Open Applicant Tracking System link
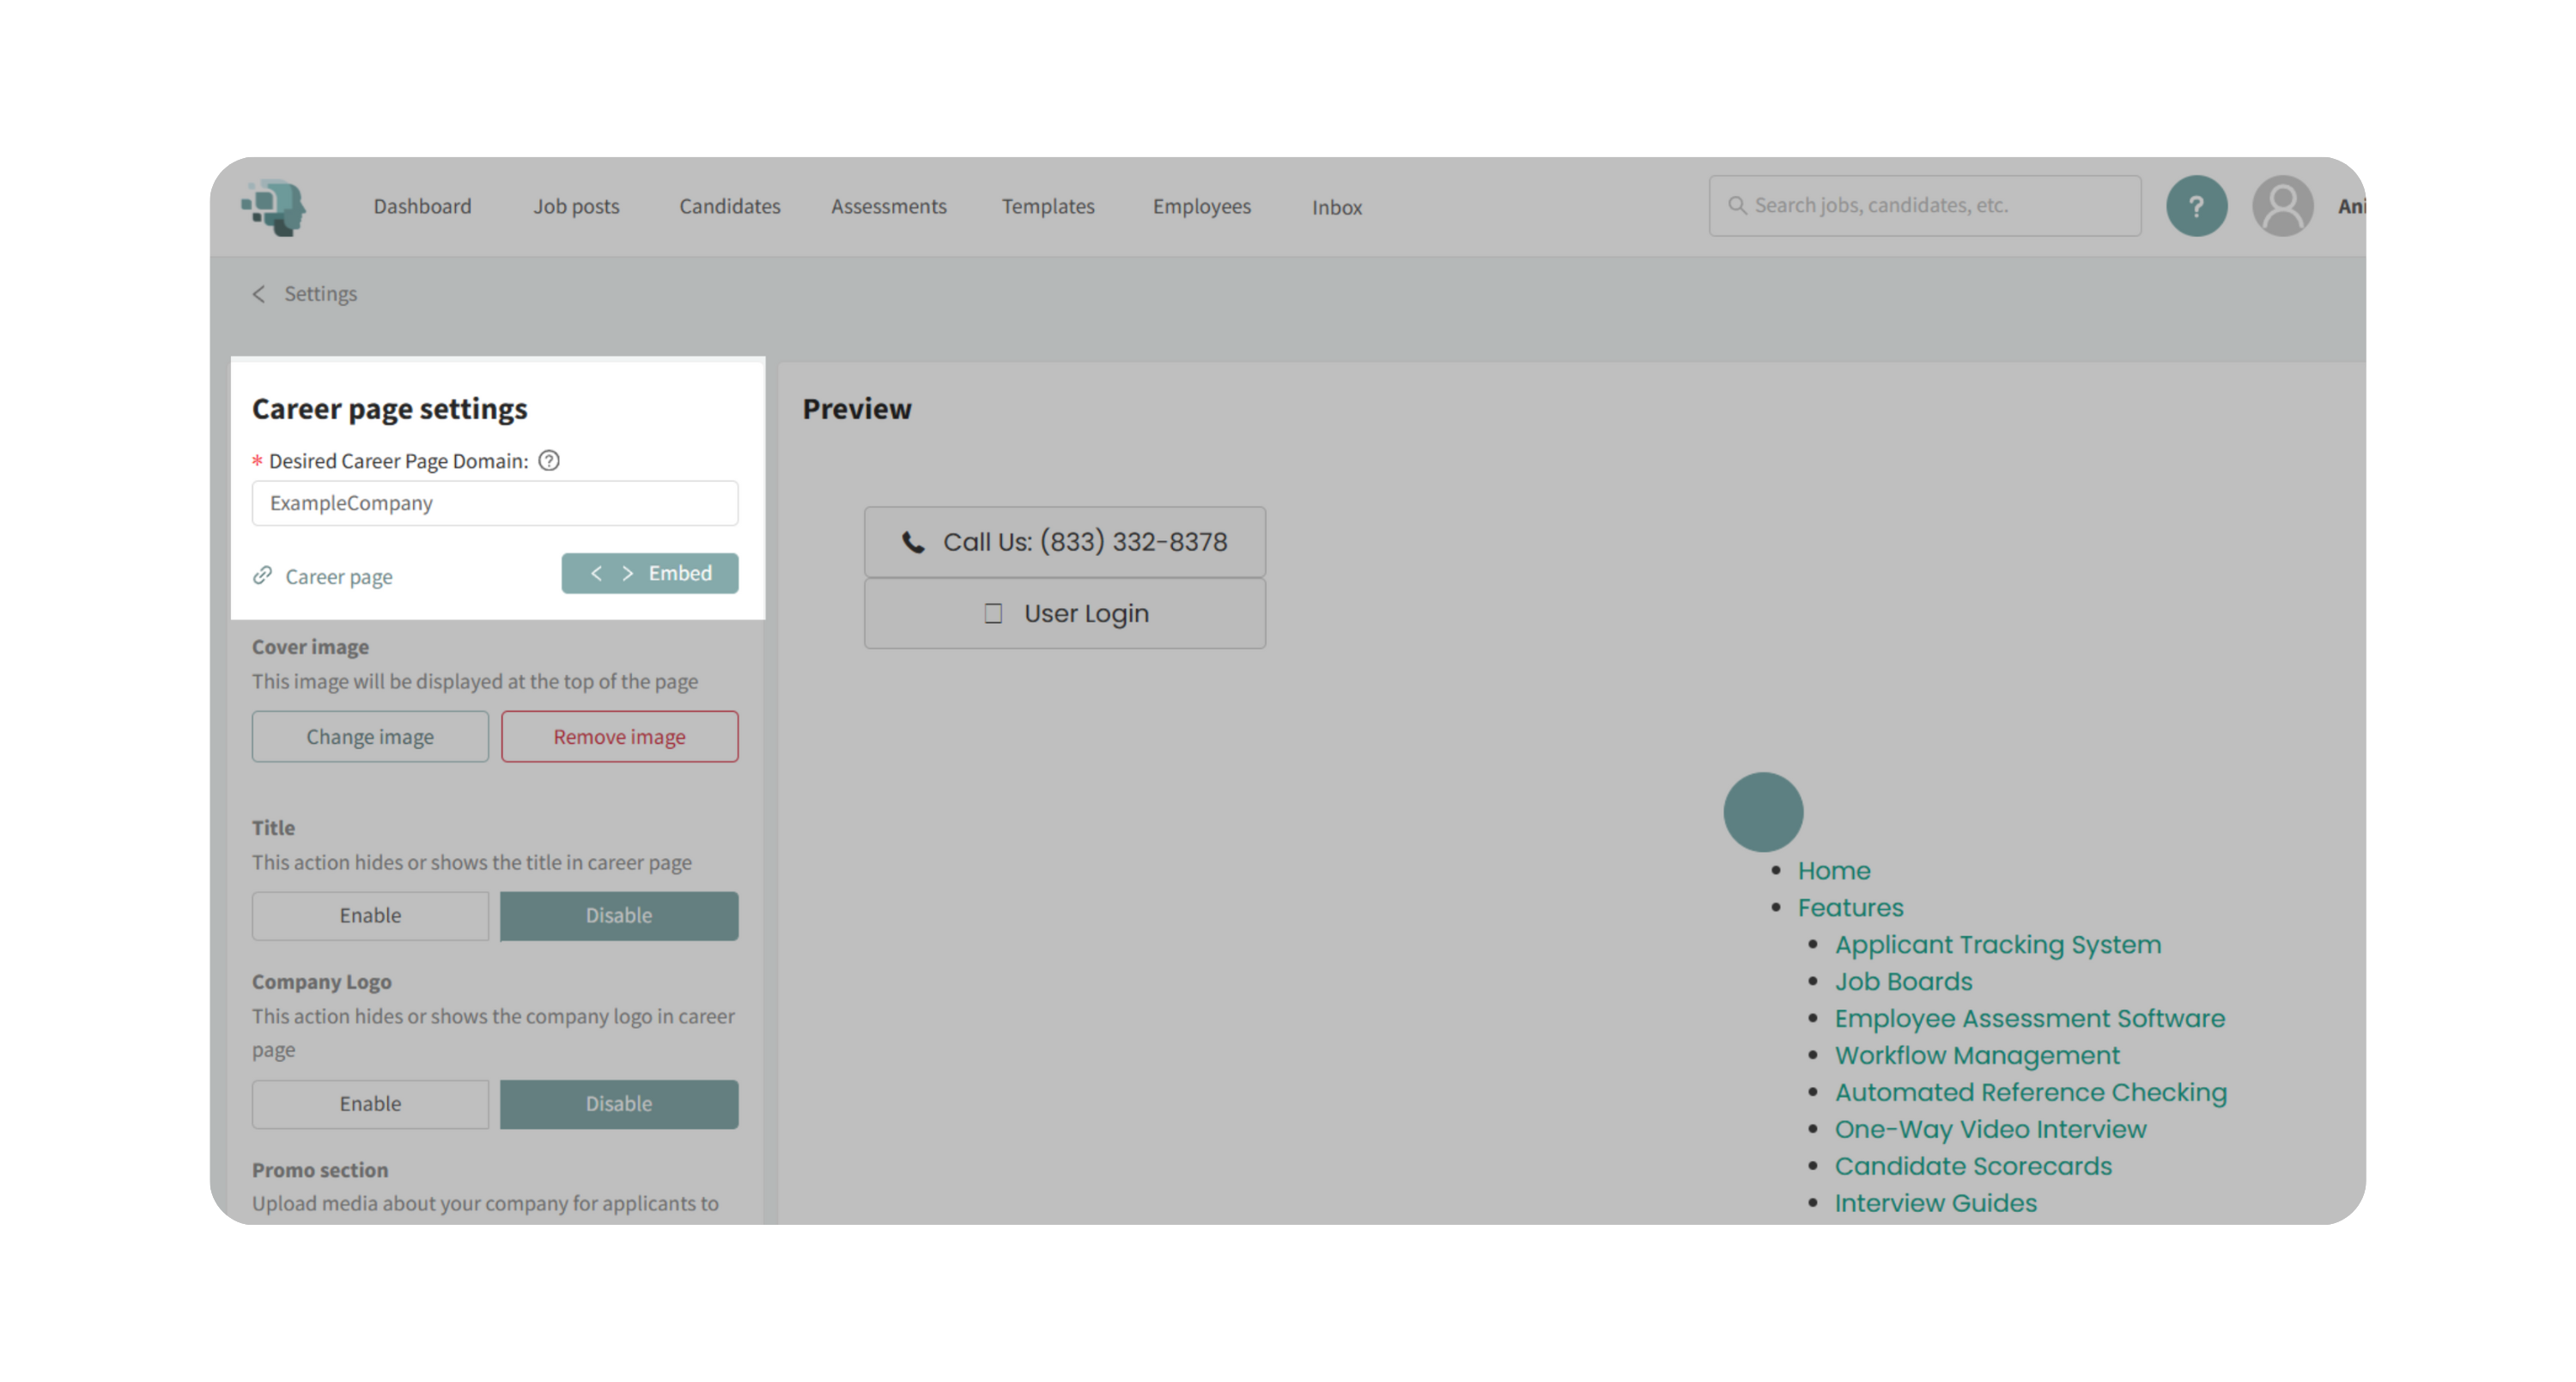The image size is (2576, 1382). click(1997, 944)
